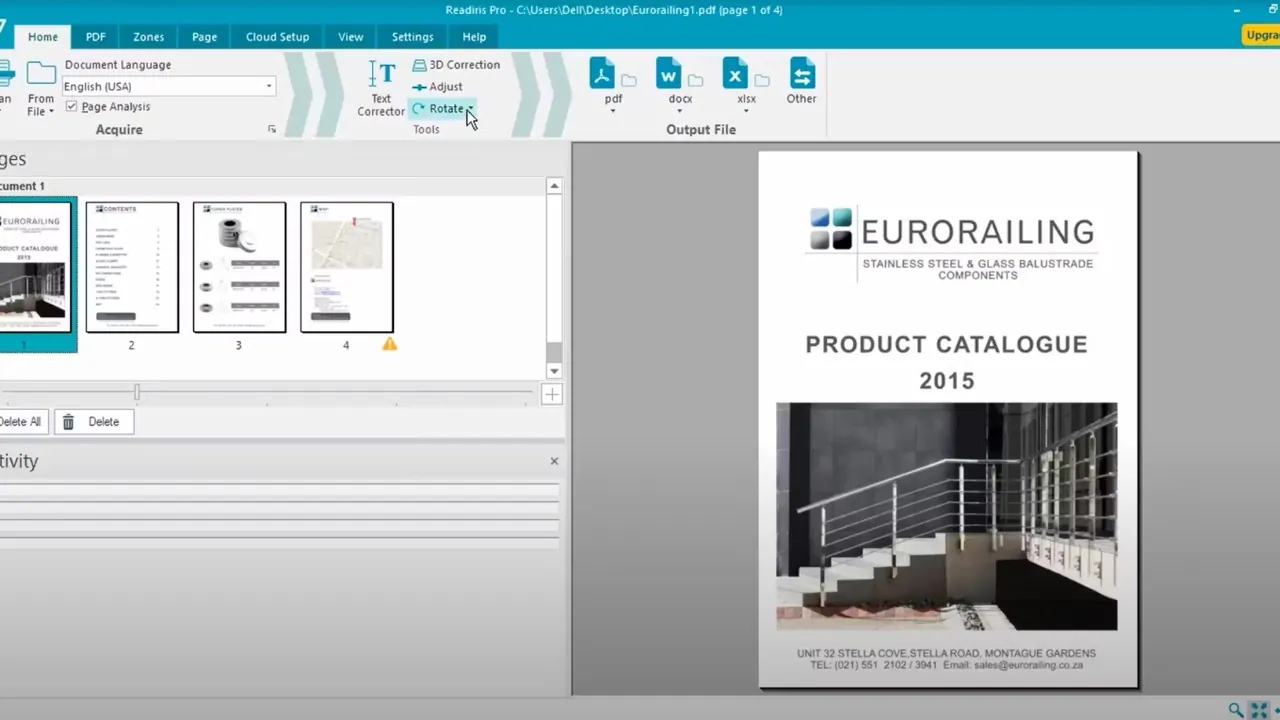
Task: Click the pages panel scroll up arrow
Action: pyautogui.click(x=554, y=186)
